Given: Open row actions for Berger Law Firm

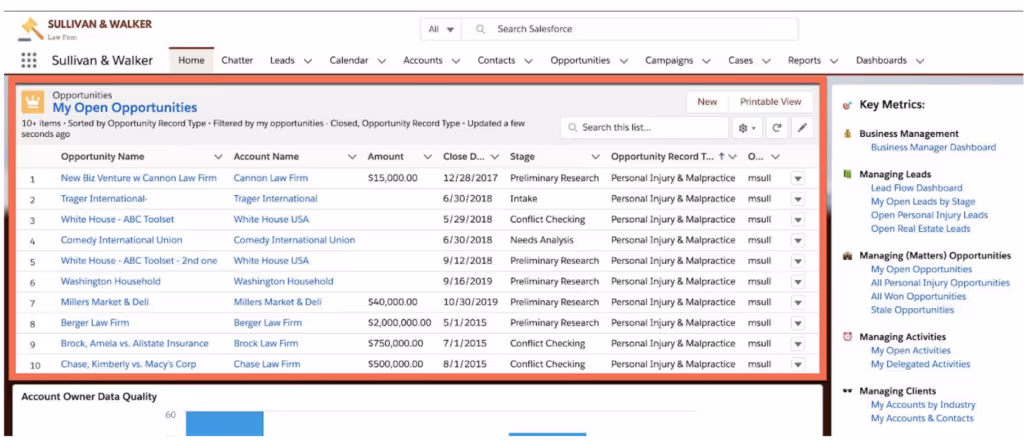Looking at the screenshot, I should [x=798, y=324].
